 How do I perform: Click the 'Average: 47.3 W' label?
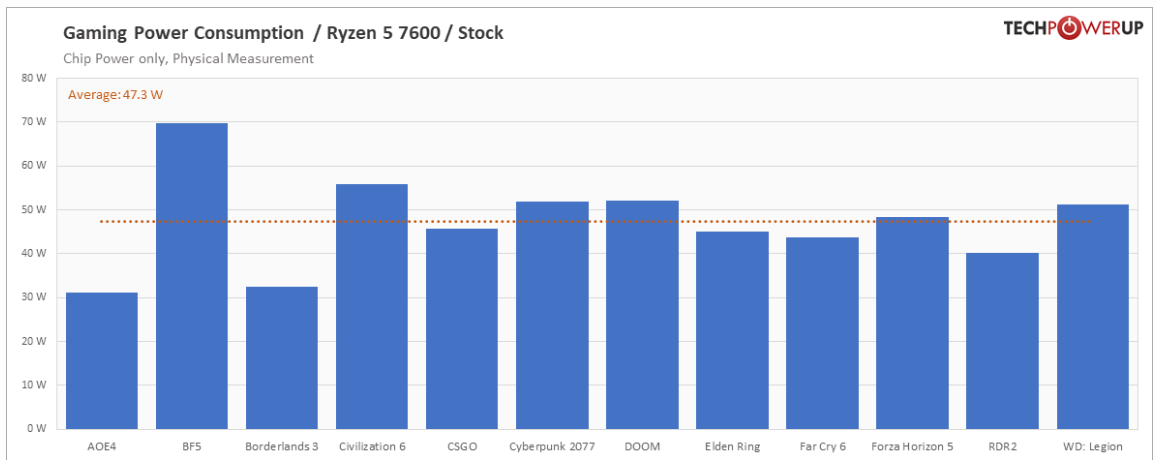(115, 94)
